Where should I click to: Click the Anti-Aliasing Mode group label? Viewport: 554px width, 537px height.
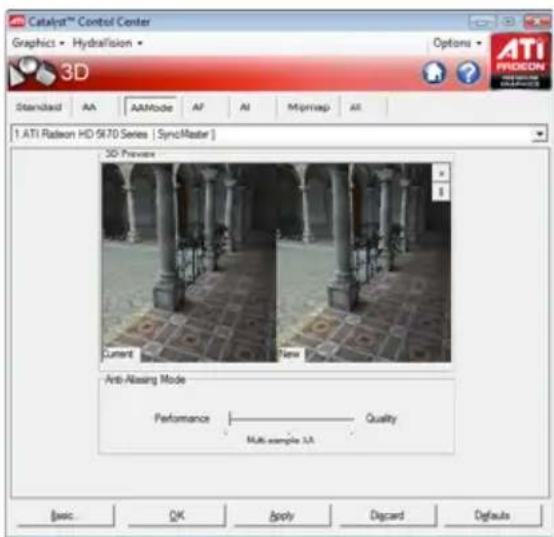click(145, 380)
